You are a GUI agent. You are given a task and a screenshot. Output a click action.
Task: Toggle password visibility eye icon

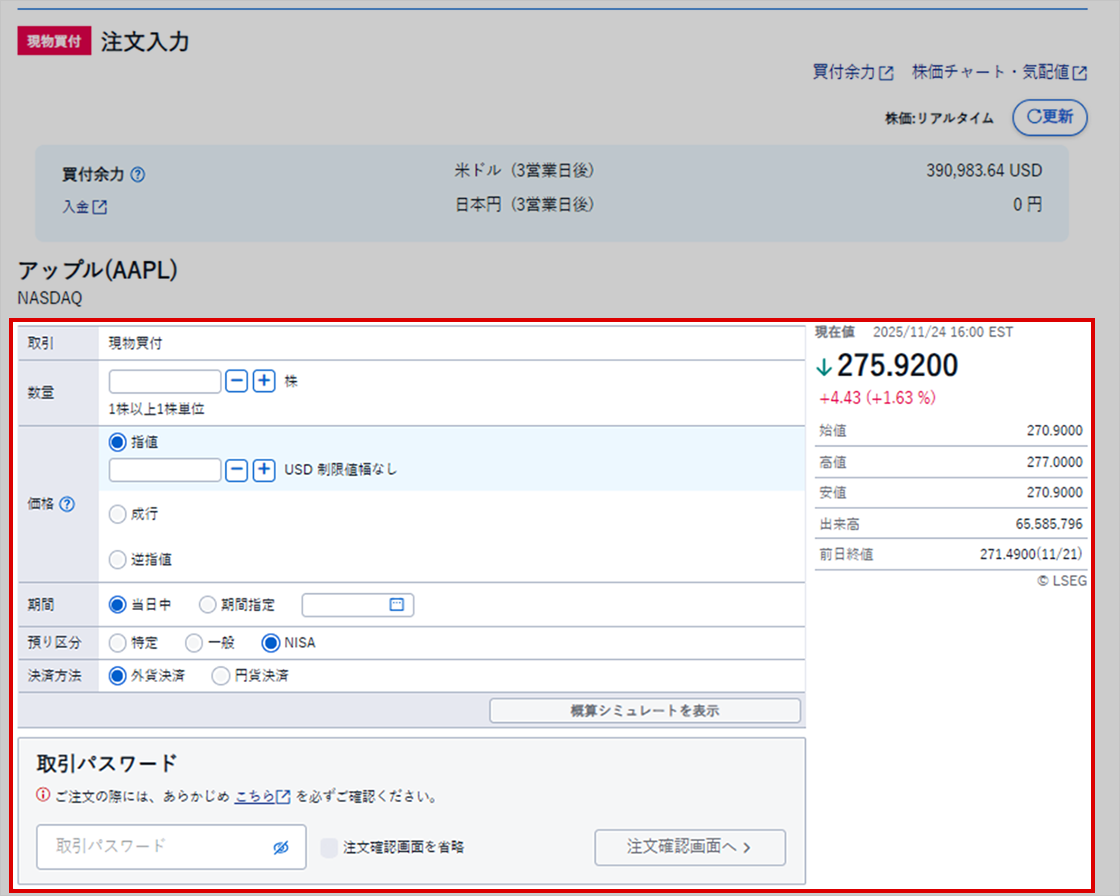coord(281,847)
